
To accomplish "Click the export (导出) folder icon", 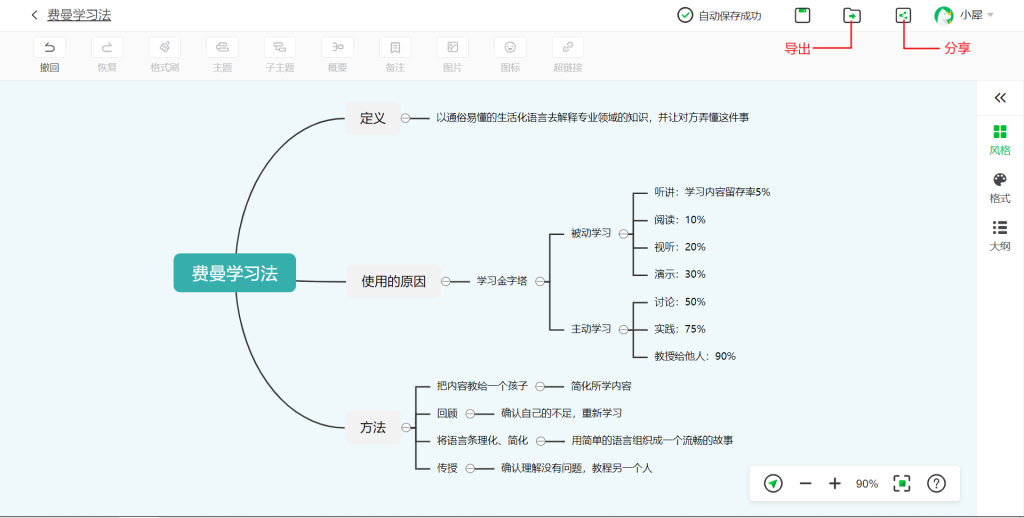I will pos(852,15).
